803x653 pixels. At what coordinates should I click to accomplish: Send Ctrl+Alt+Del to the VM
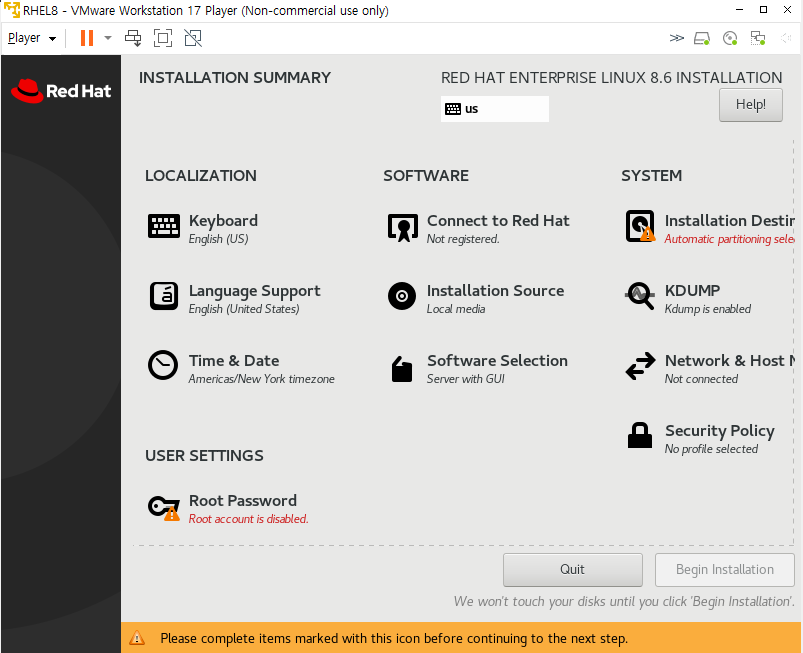pyautogui.click(x=133, y=38)
